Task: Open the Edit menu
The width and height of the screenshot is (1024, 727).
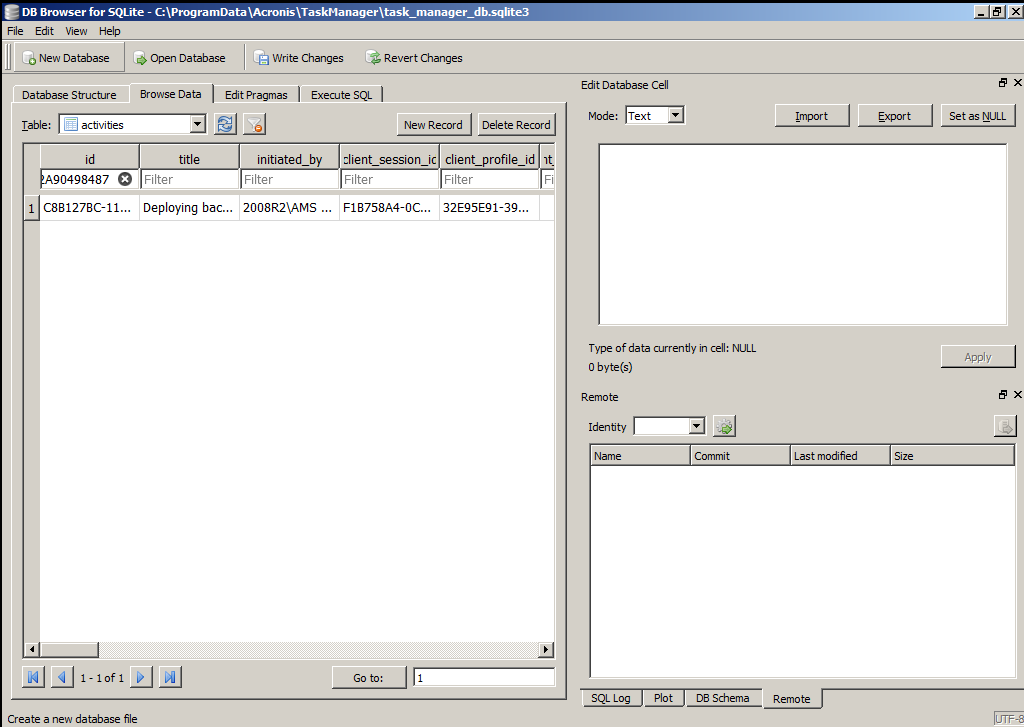Action: click(44, 31)
